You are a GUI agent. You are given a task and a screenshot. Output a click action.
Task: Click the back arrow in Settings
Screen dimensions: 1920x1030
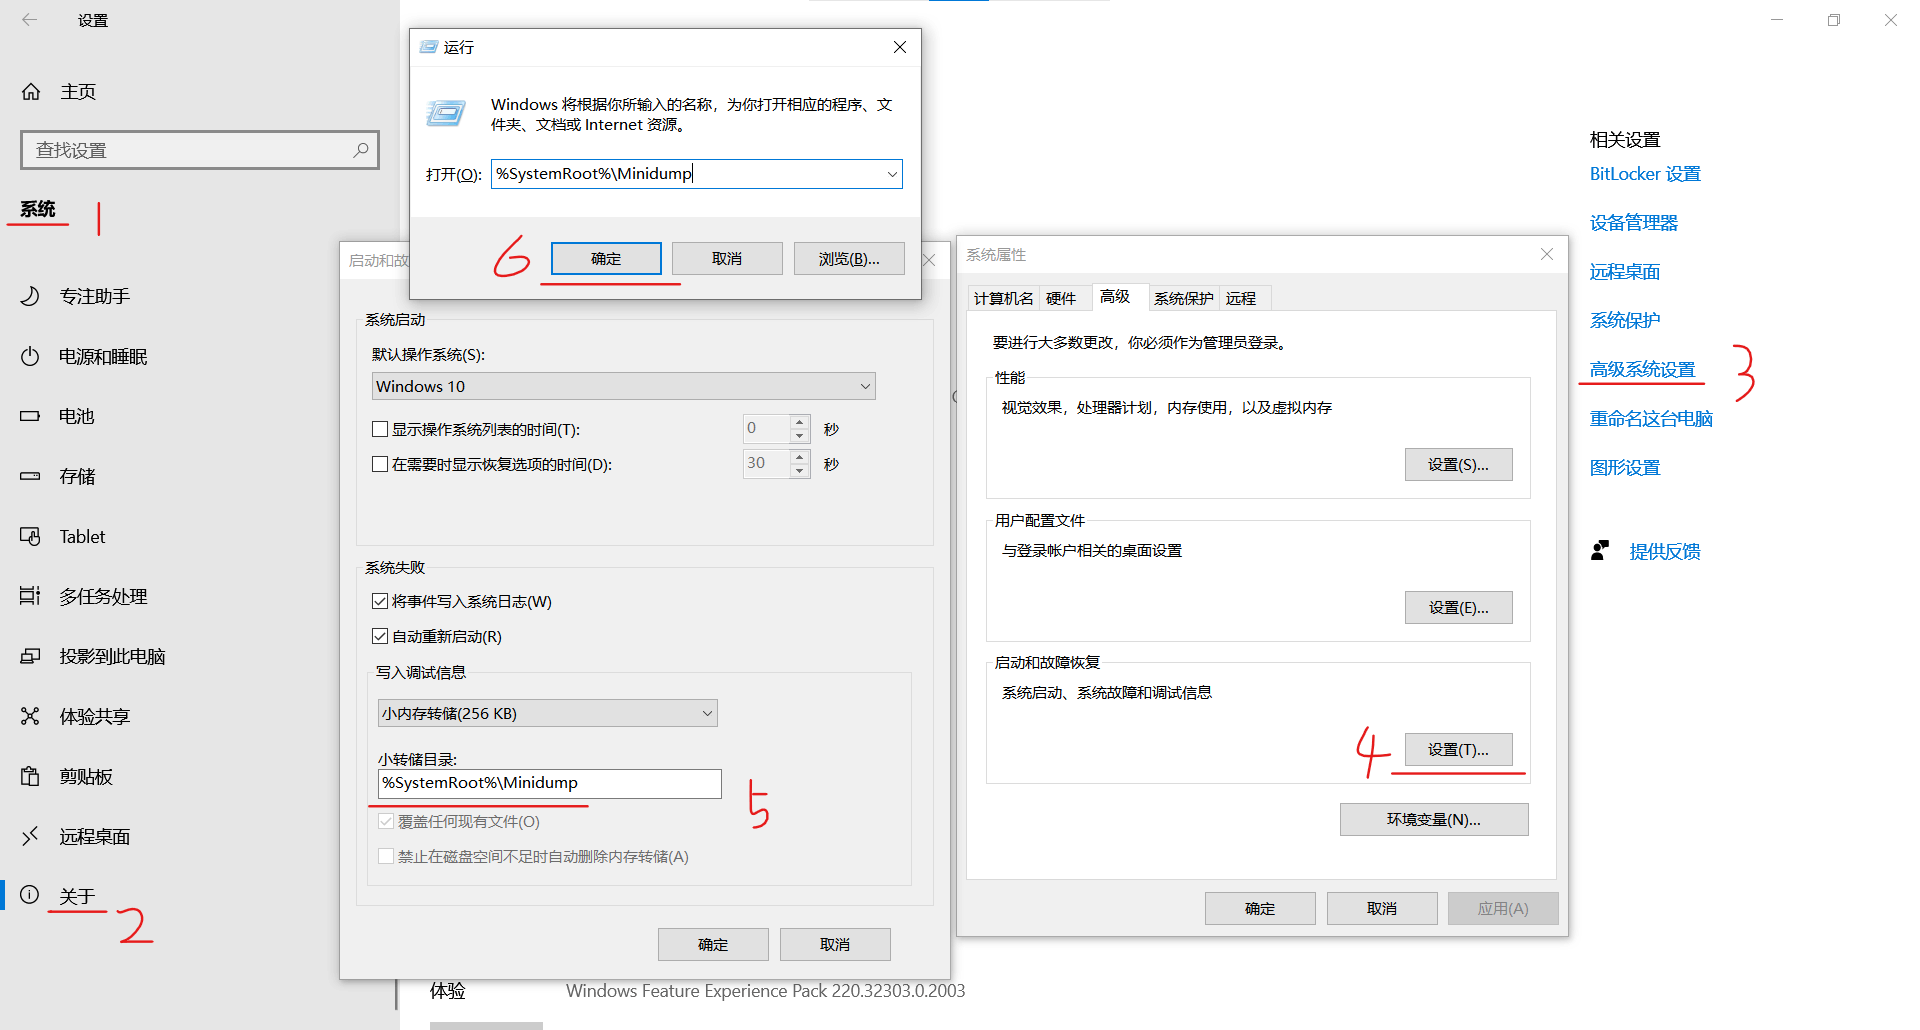[x=30, y=20]
